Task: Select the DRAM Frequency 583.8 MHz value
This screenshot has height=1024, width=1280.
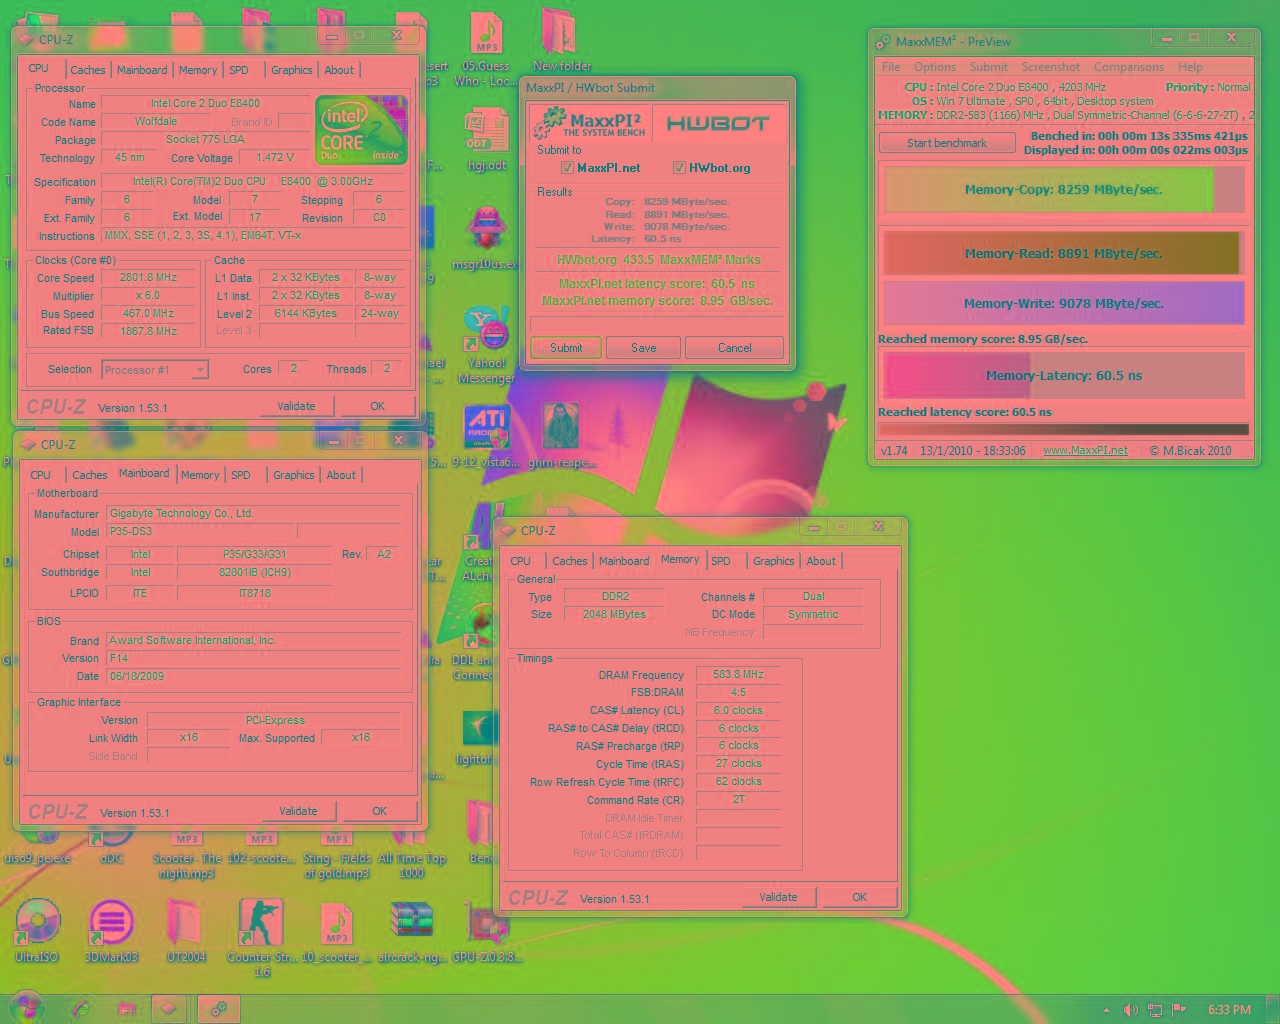Action: pos(738,675)
